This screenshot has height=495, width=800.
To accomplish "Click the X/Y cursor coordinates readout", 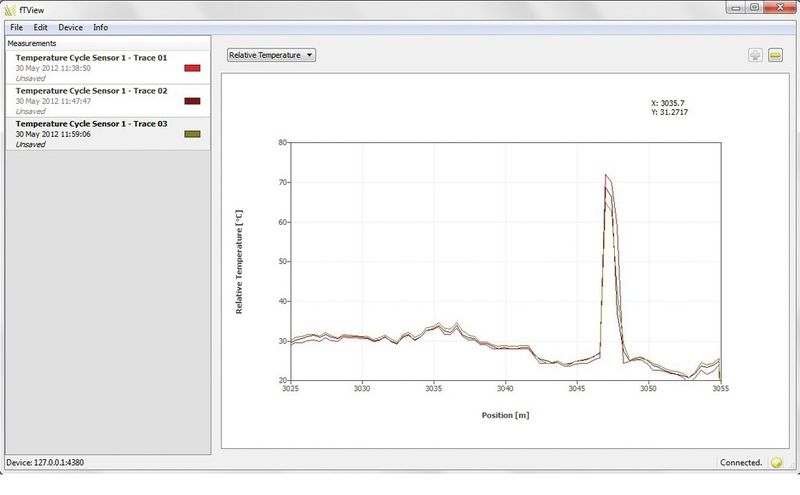I will point(669,107).
